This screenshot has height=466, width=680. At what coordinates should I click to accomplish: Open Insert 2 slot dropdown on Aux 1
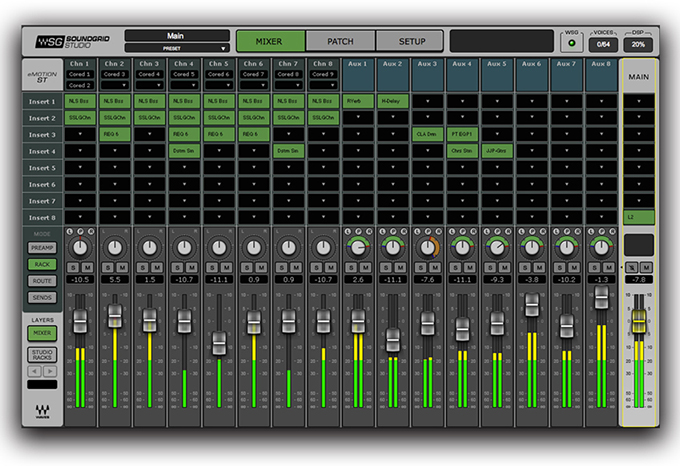(x=358, y=117)
